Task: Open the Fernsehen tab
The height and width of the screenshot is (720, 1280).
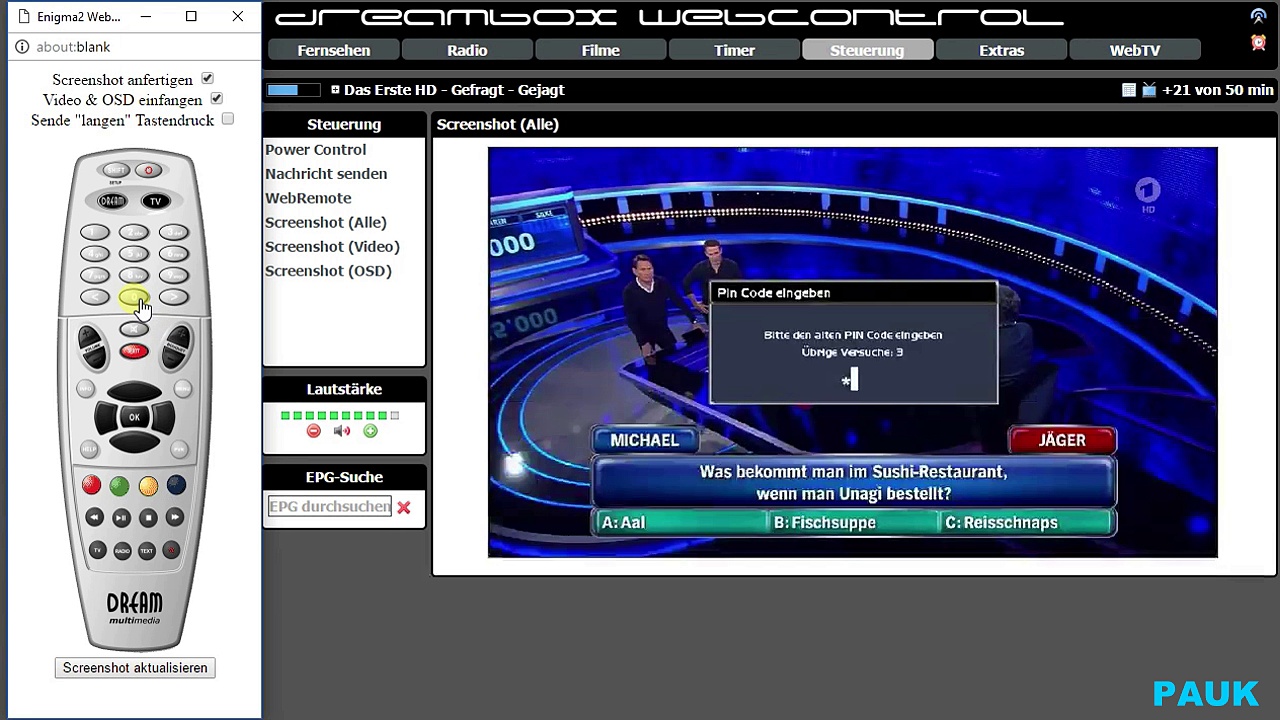Action: tap(334, 50)
